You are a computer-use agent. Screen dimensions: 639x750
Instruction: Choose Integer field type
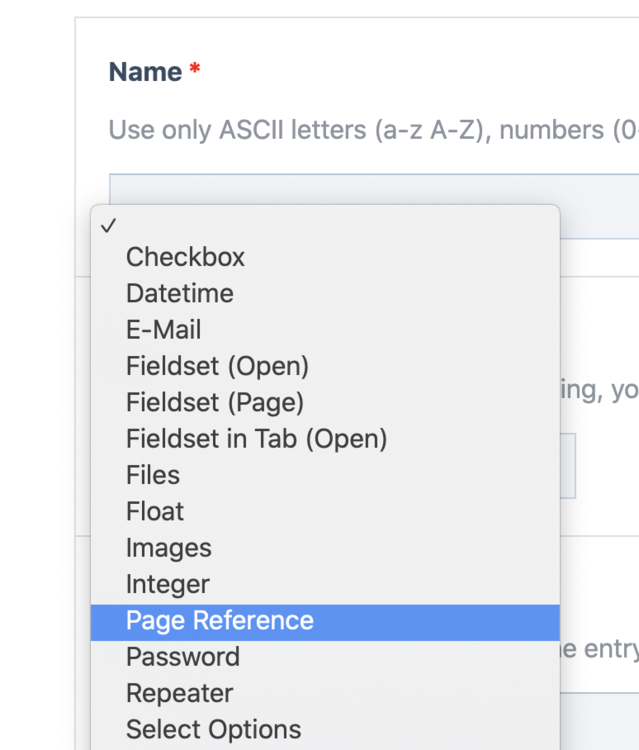[x=167, y=584]
